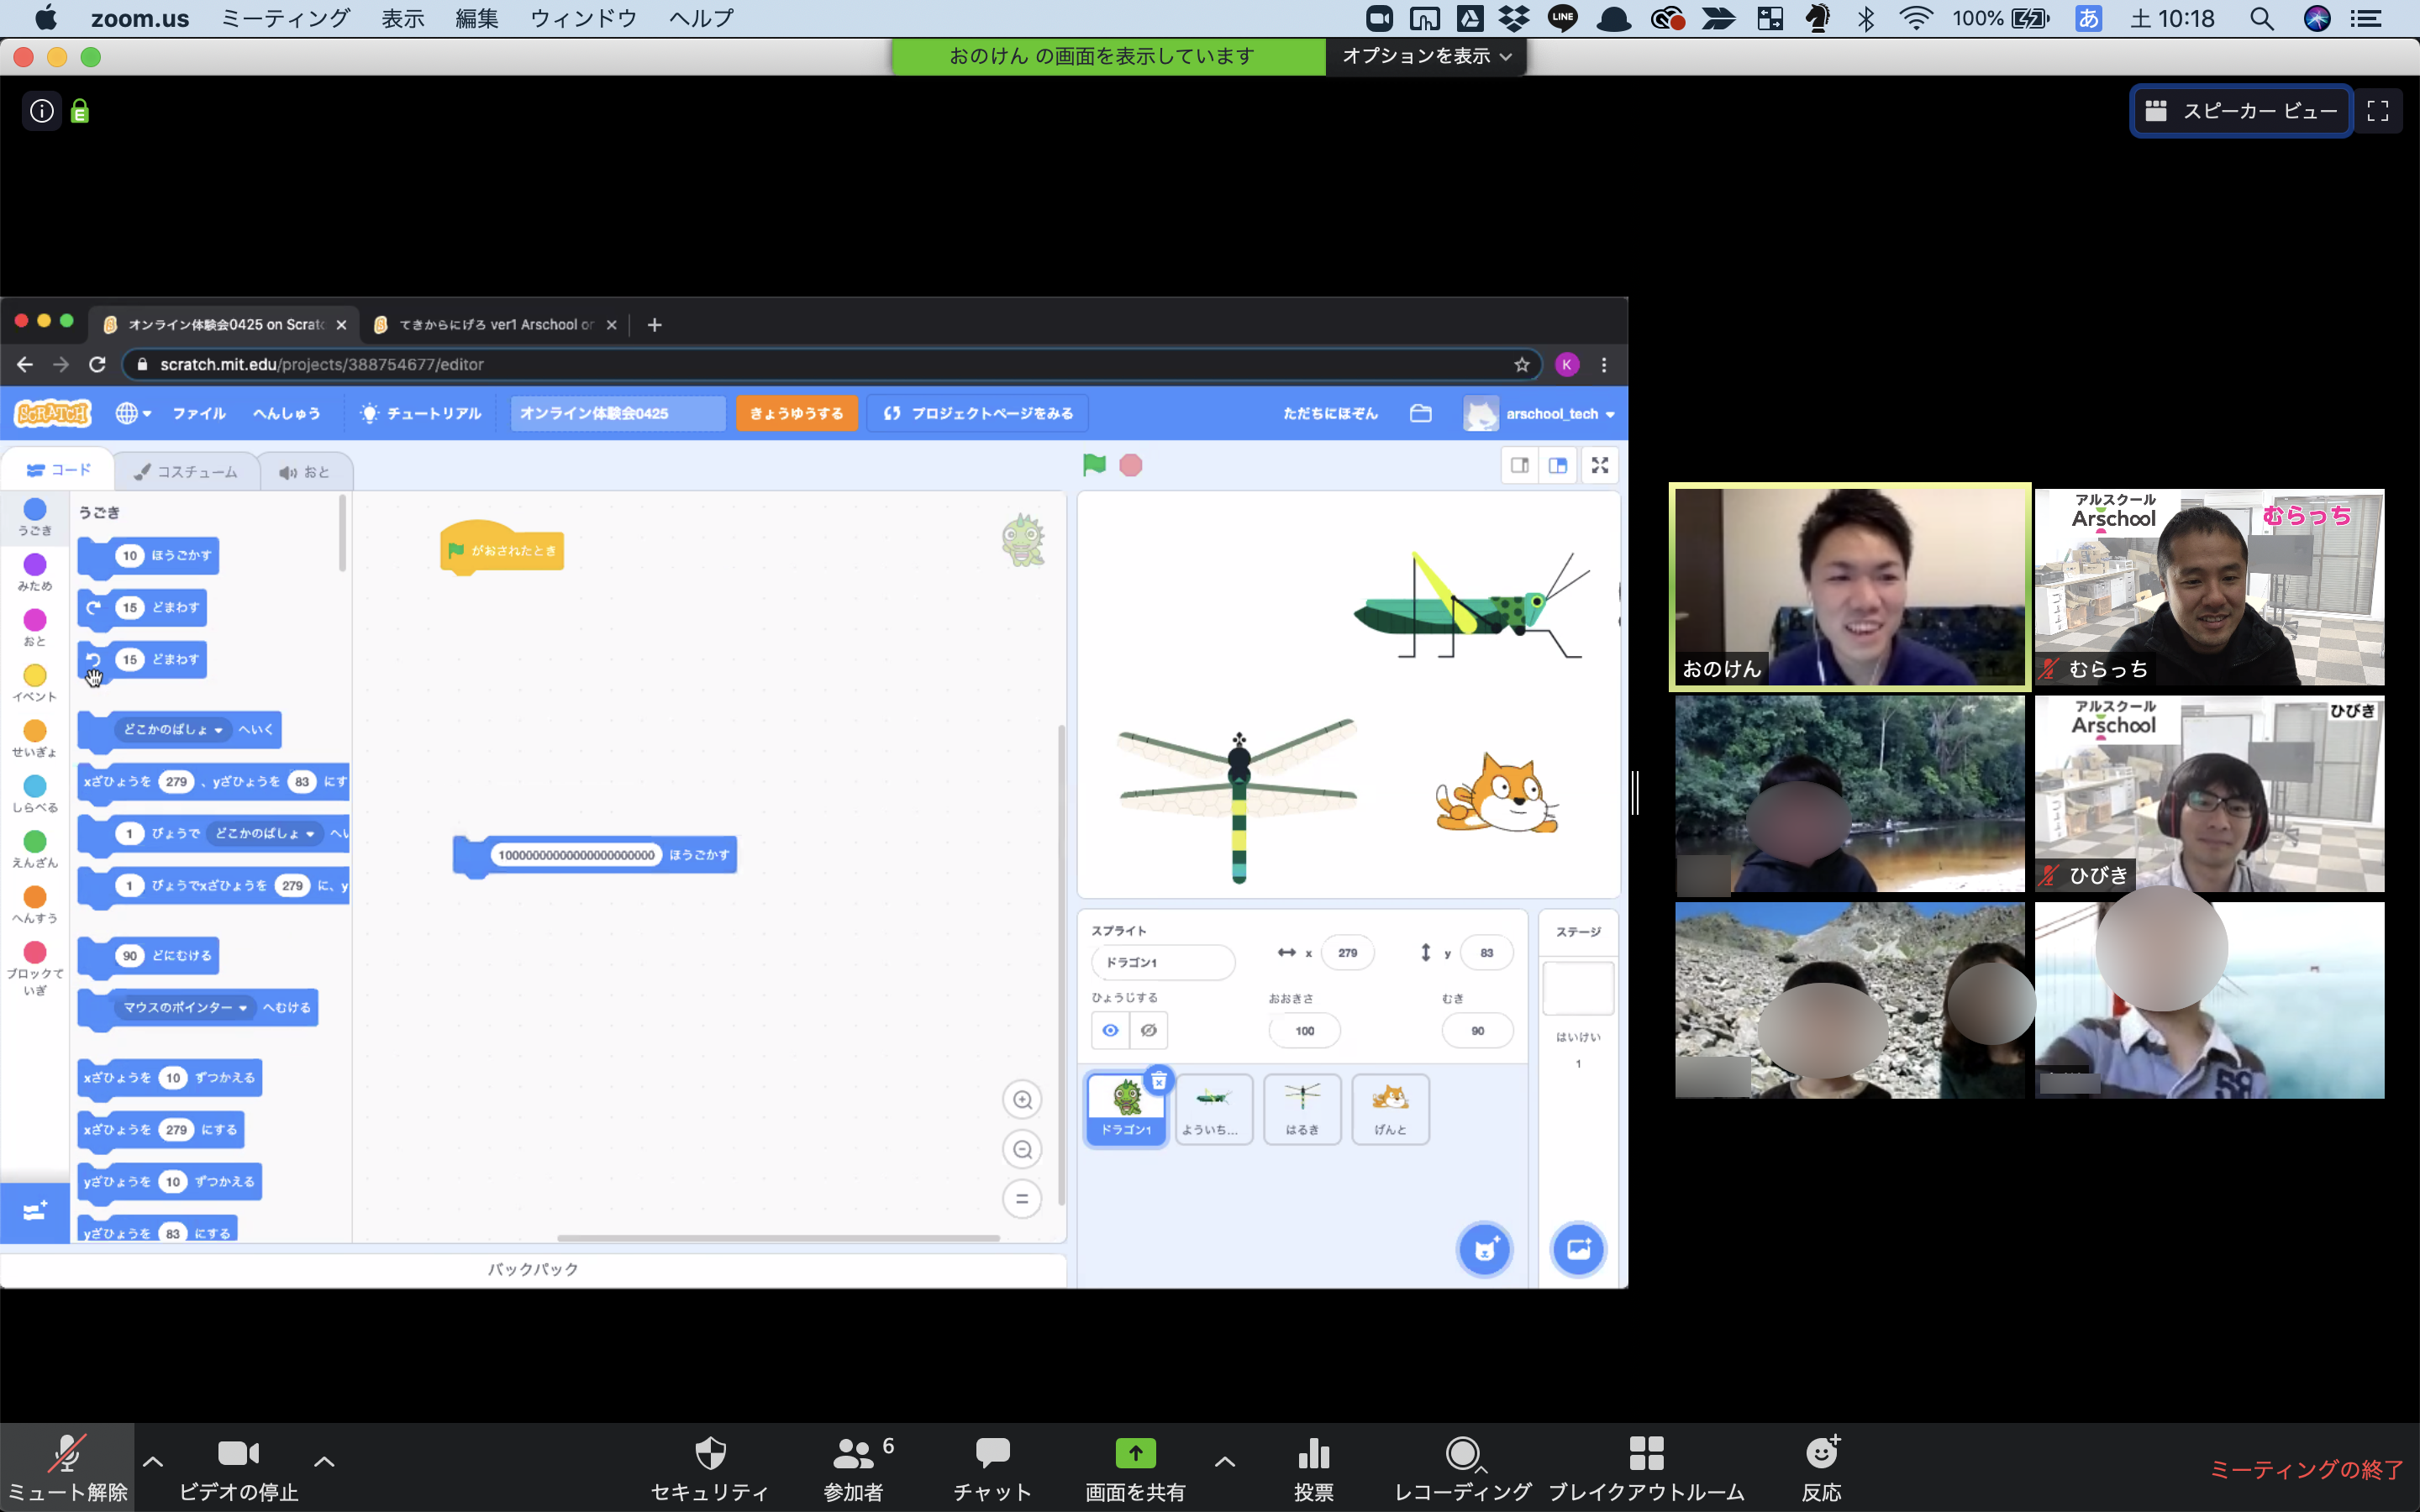Click the プロジェクトページをみる button

pos(978,413)
